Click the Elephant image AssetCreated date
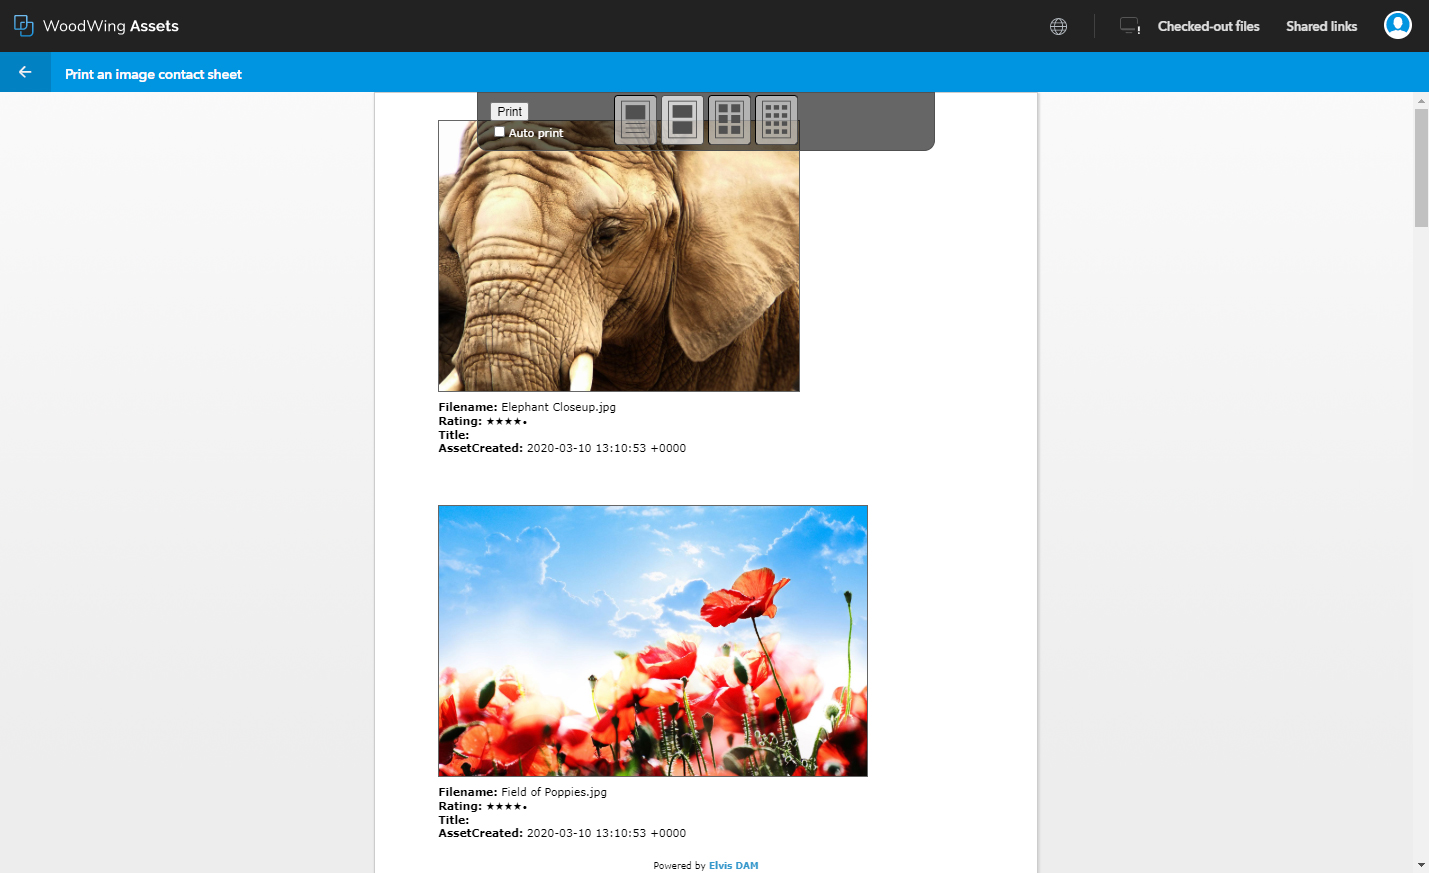This screenshot has height=873, width=1429. pos(606,448)
